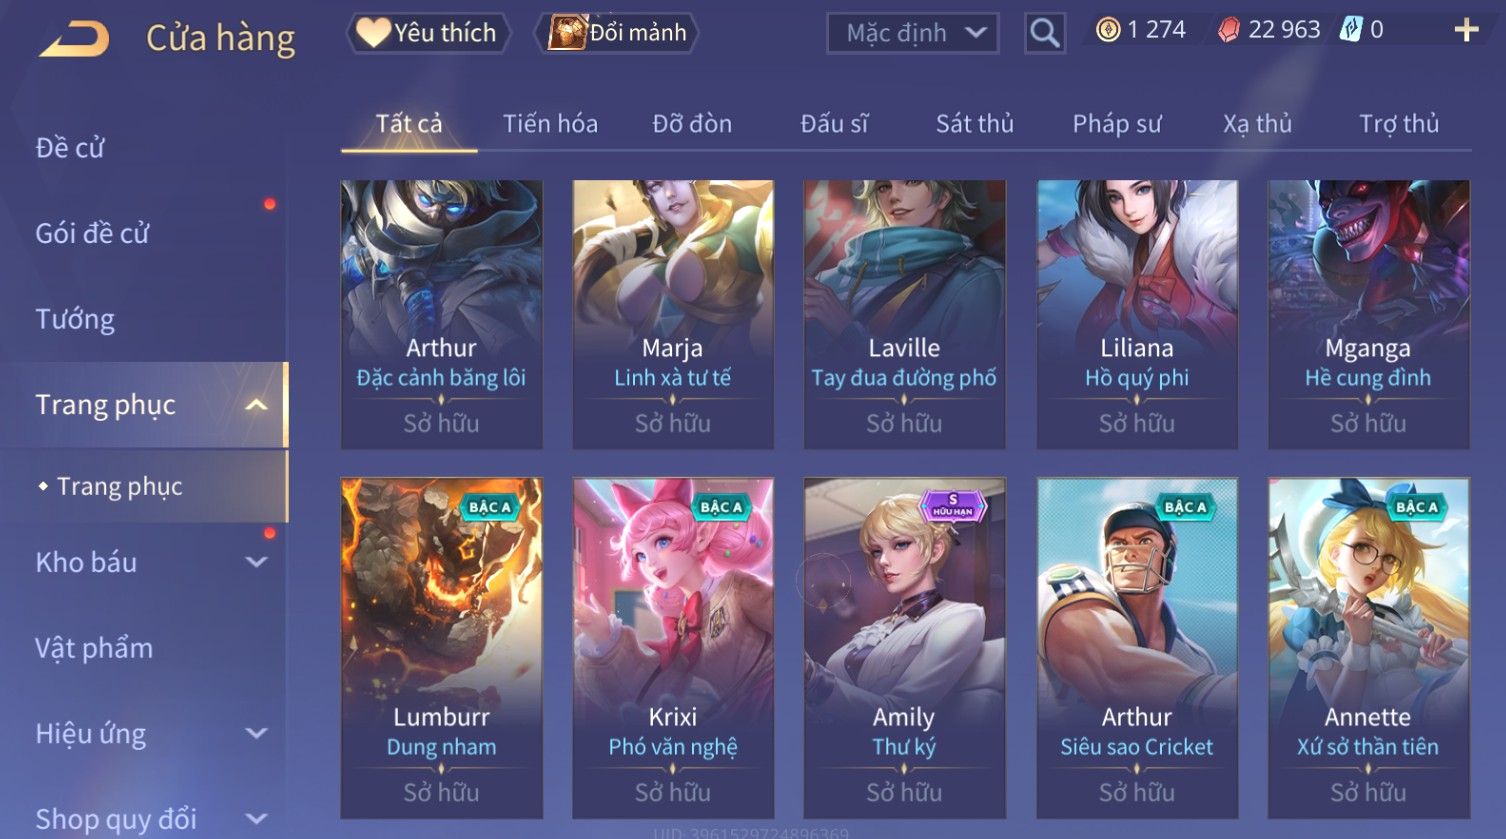The height and width of the screenshot is (839, 1506).
Task: Open Yêu thích heart favorites
Action: 428,33
